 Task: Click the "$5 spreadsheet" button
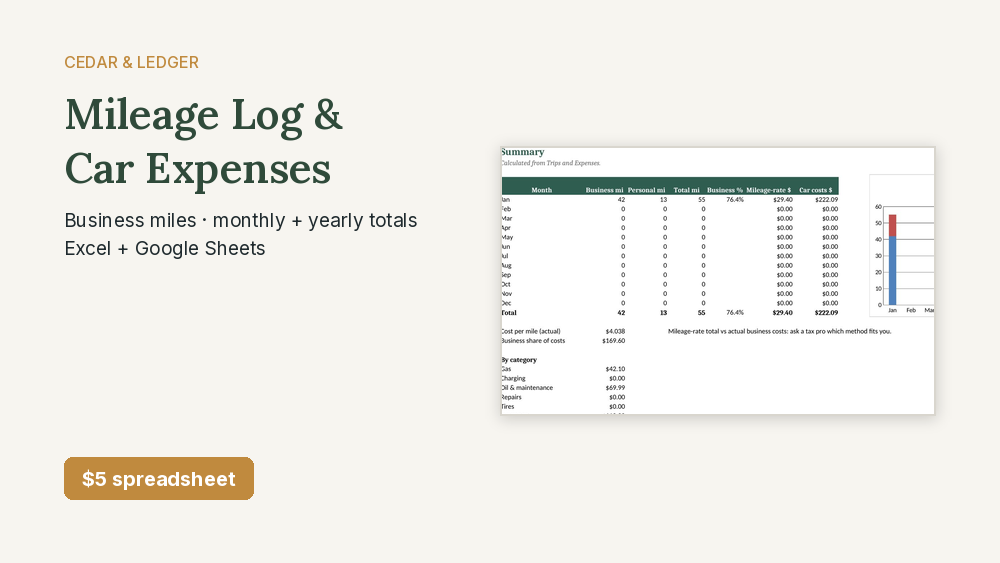point(159,478)
